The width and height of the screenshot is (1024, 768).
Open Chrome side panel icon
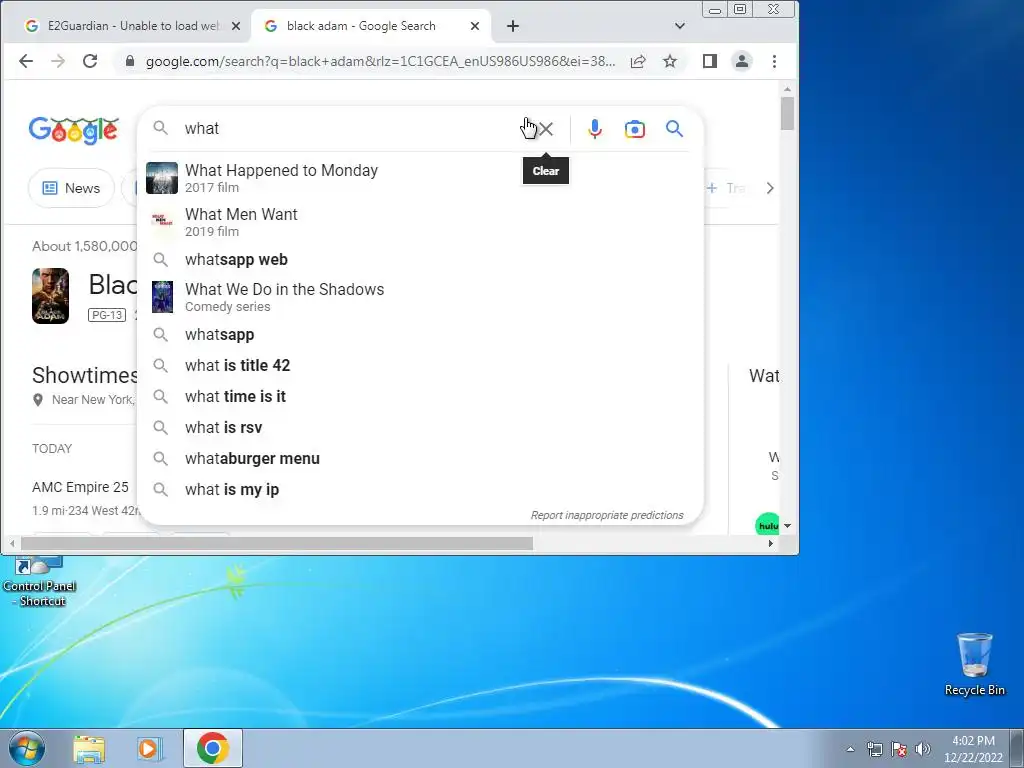click(710, 61)
